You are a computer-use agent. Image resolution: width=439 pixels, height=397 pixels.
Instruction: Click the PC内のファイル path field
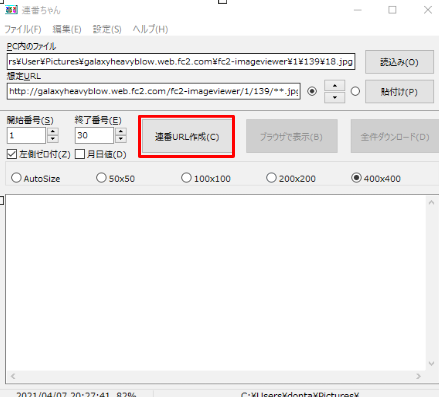pyautogui.click(x=181, y=61)
